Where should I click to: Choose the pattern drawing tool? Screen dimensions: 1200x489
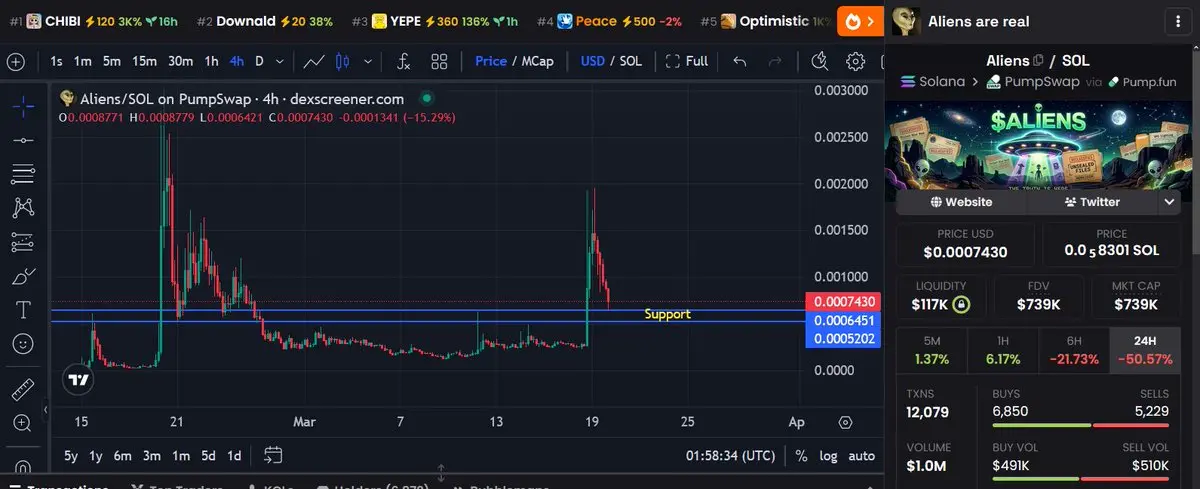click(x=22, y=208)
